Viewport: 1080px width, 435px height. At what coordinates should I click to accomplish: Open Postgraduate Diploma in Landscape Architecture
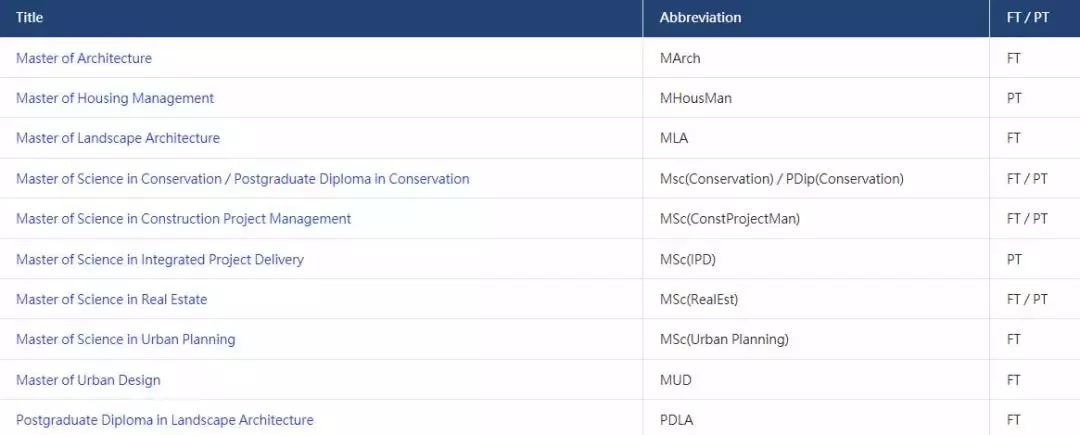point(165,420)
